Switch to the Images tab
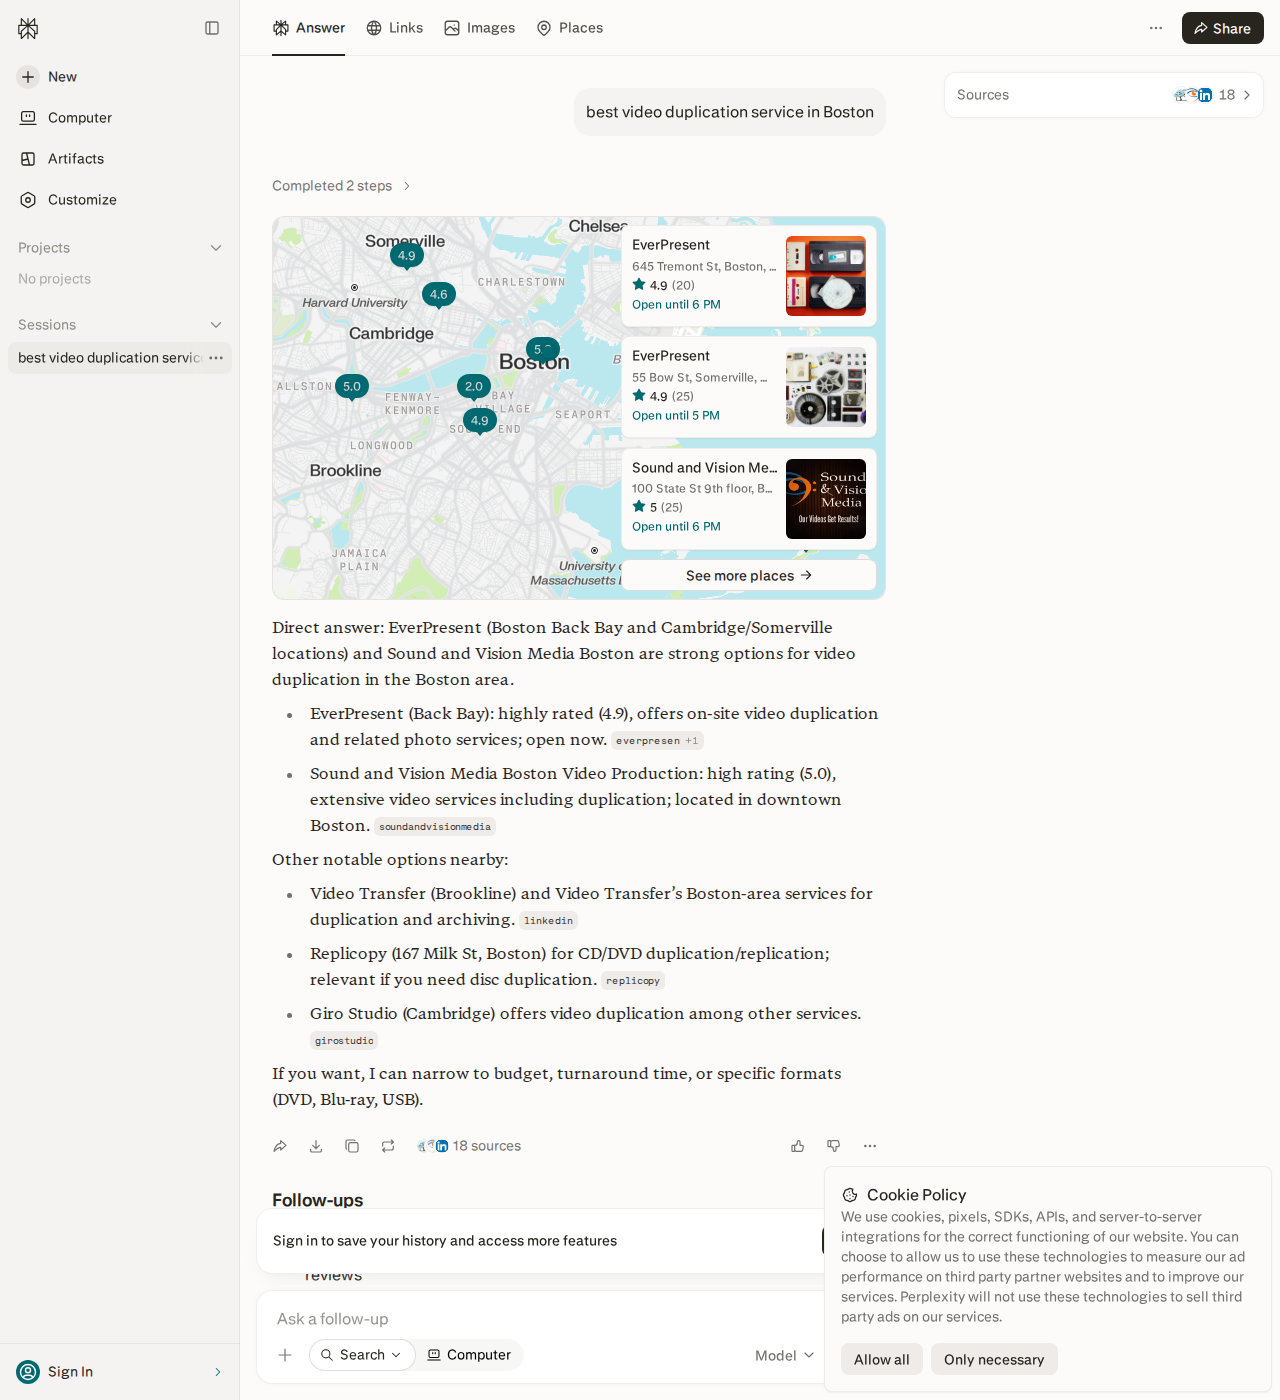1280x1400 pixels. click(480, 28)
